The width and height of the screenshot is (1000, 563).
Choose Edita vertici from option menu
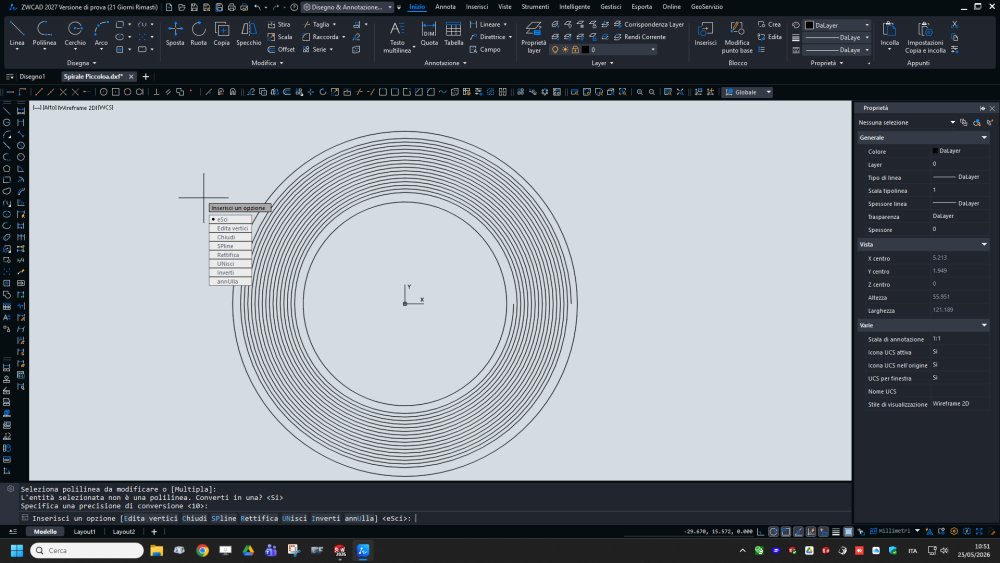tap(231, 228)
